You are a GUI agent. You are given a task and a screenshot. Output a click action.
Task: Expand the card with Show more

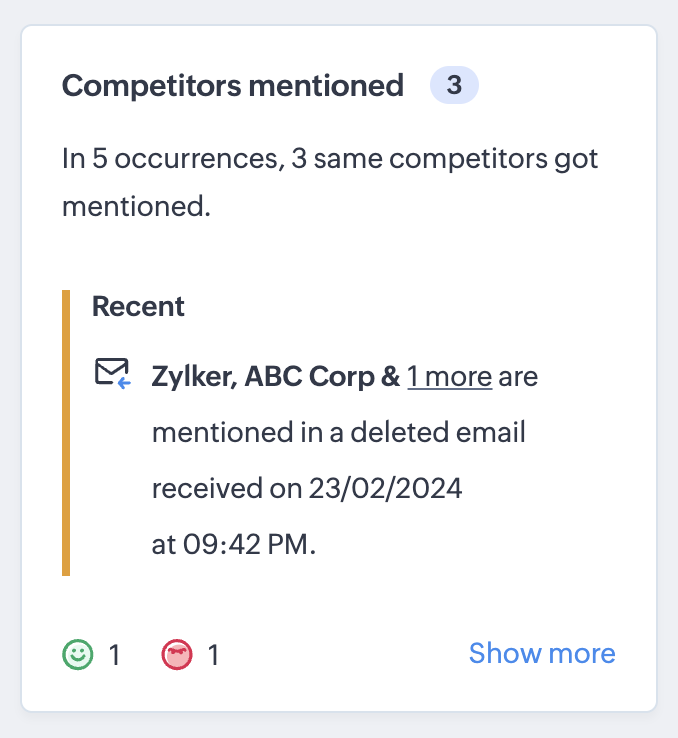pos(542,654)
